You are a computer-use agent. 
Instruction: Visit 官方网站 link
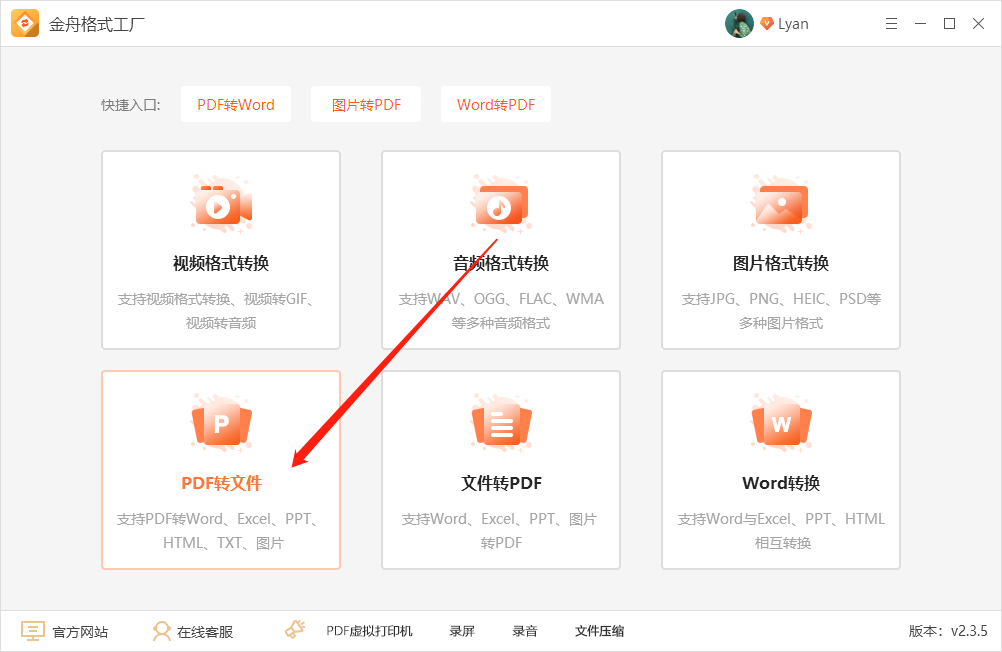[x=80, y=632]
